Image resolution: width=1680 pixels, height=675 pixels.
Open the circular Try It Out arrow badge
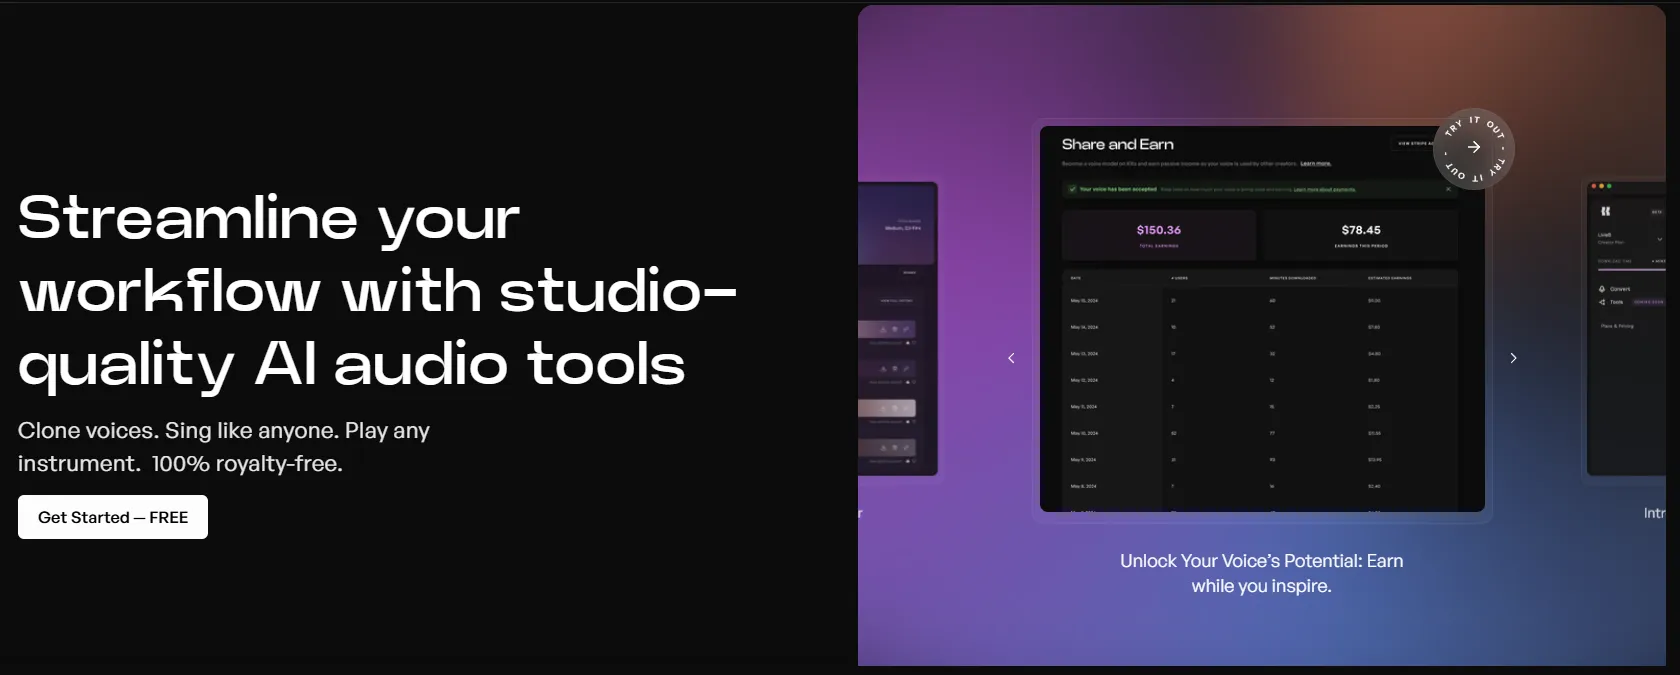[x=1474, y=148]
